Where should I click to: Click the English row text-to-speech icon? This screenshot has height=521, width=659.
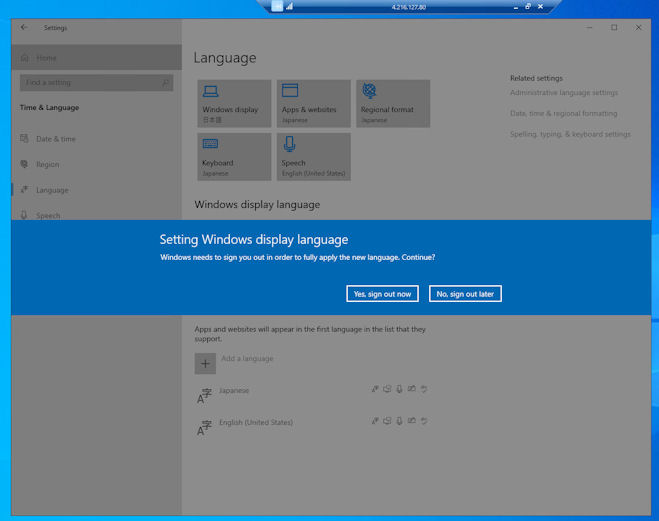387,421
